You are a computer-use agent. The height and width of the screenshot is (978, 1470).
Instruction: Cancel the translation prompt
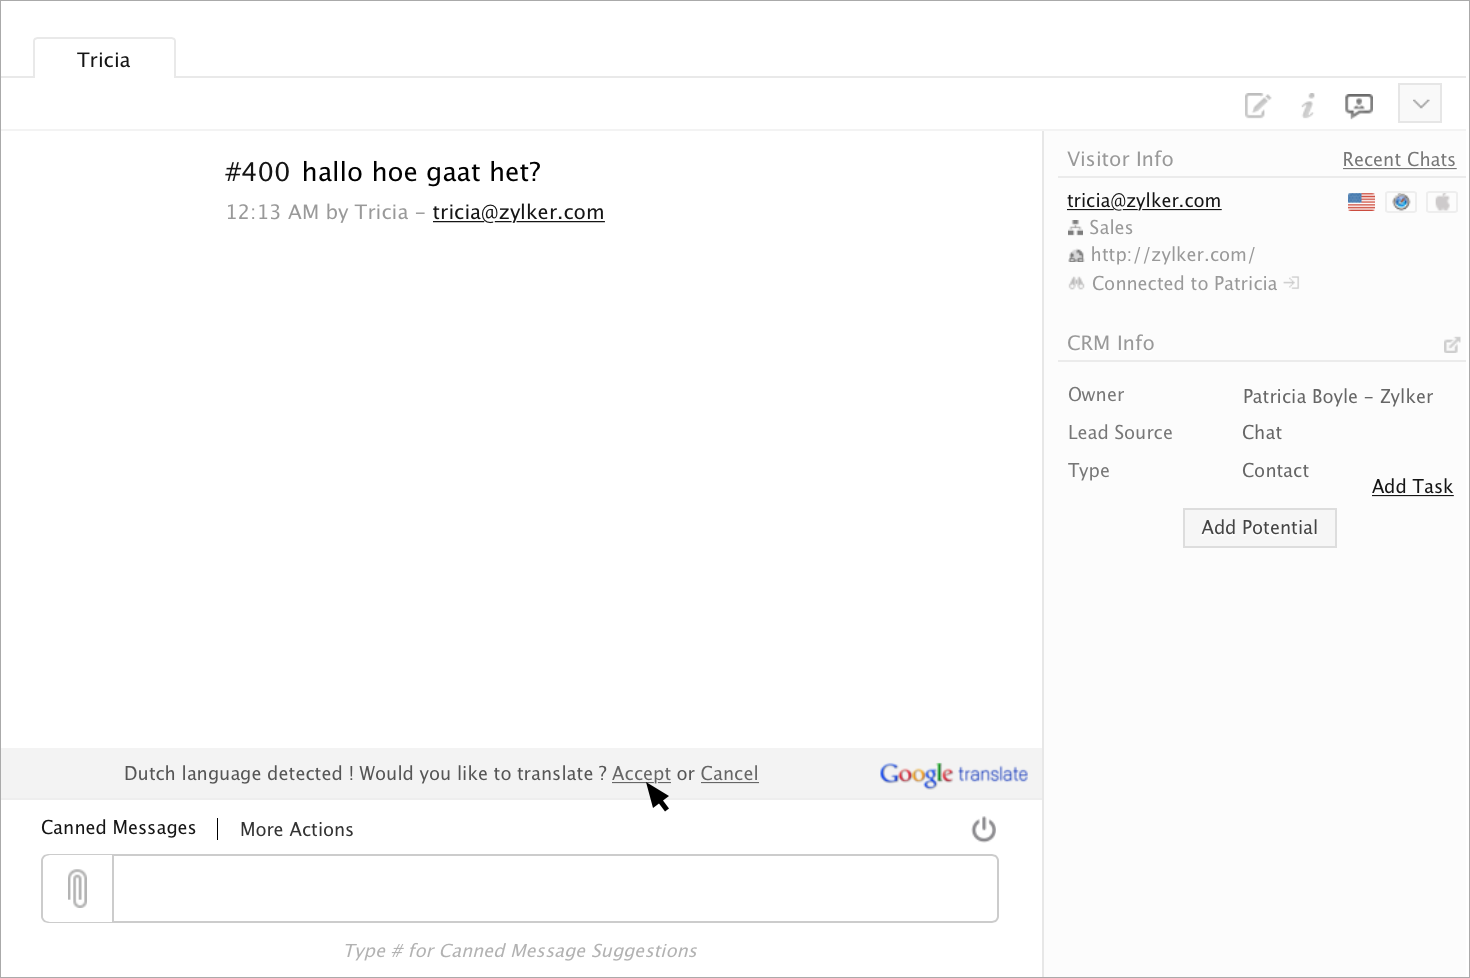[x=729, y=774]
